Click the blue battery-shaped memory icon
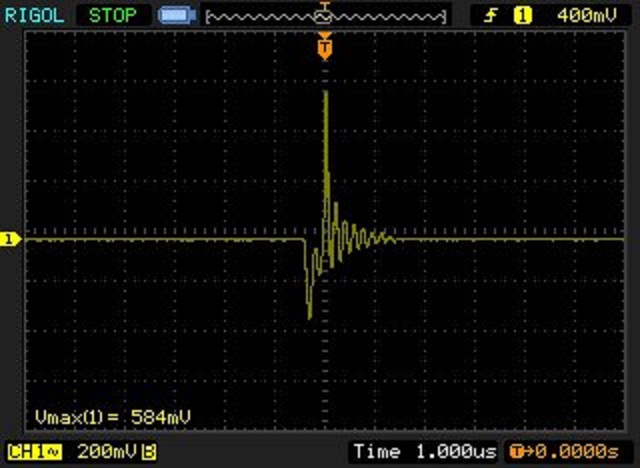 177,16
